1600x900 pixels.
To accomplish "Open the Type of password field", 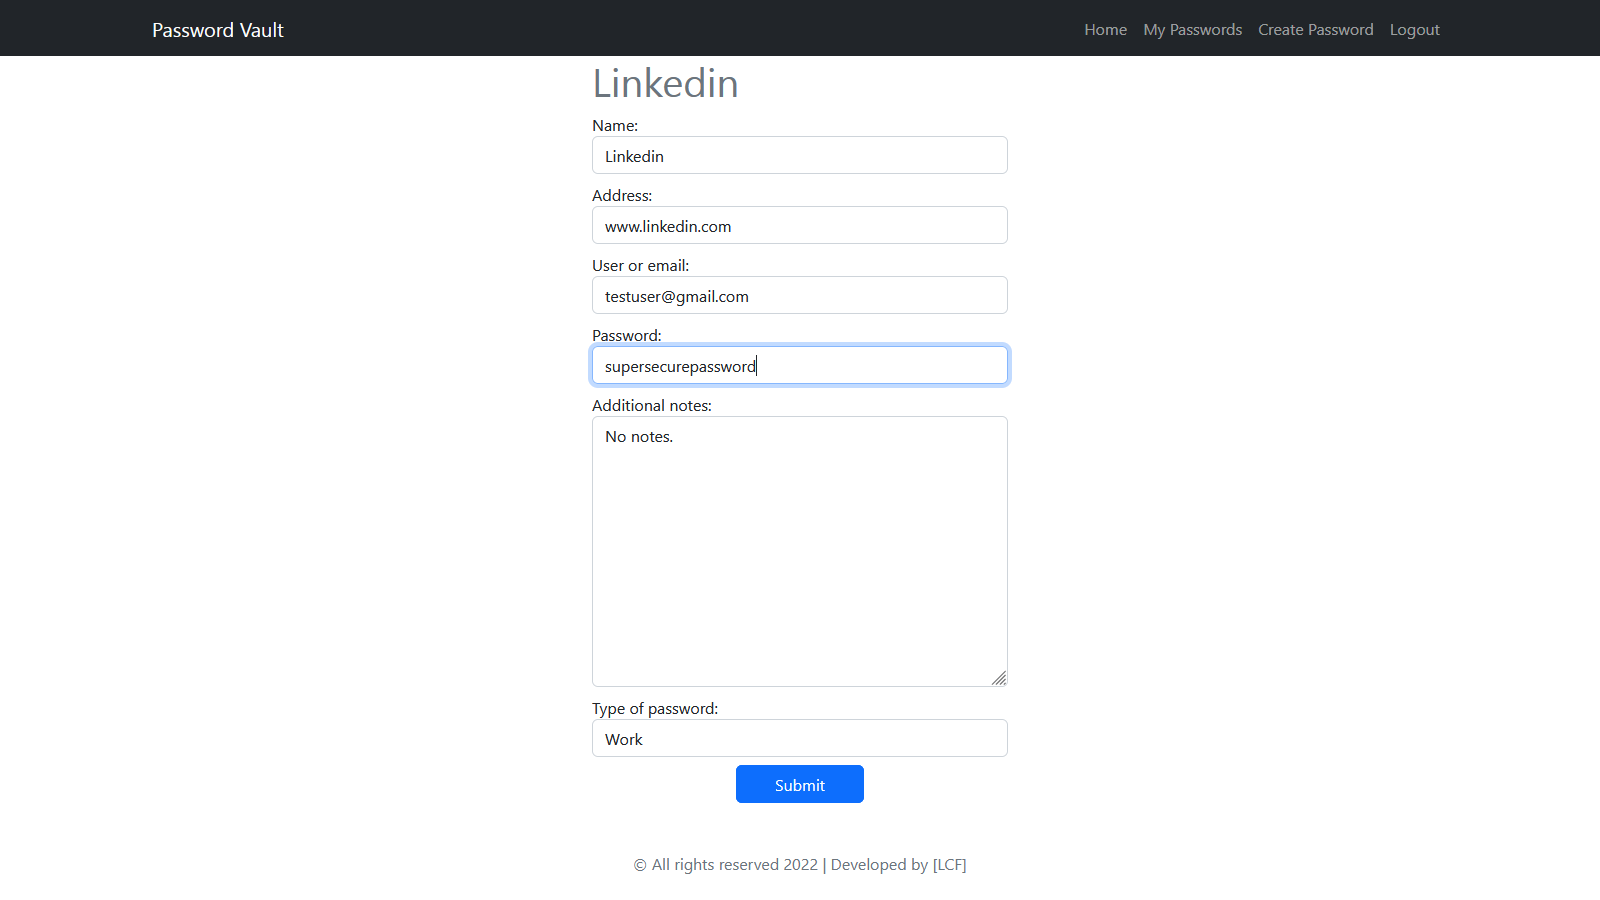I will (800, 738).
